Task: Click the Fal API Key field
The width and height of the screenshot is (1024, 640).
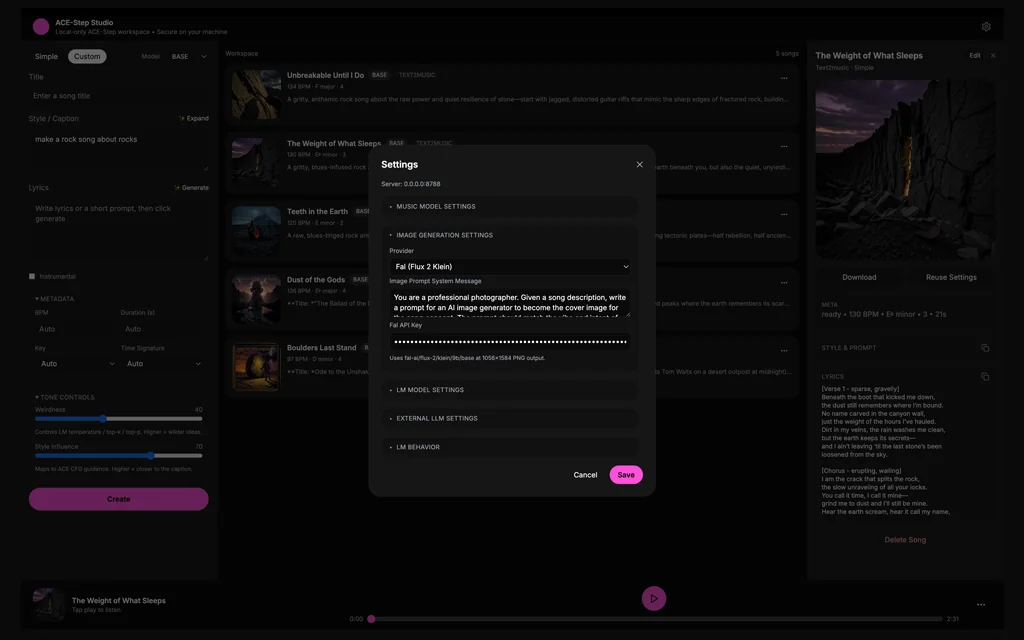Action: [x=510, y=341]
